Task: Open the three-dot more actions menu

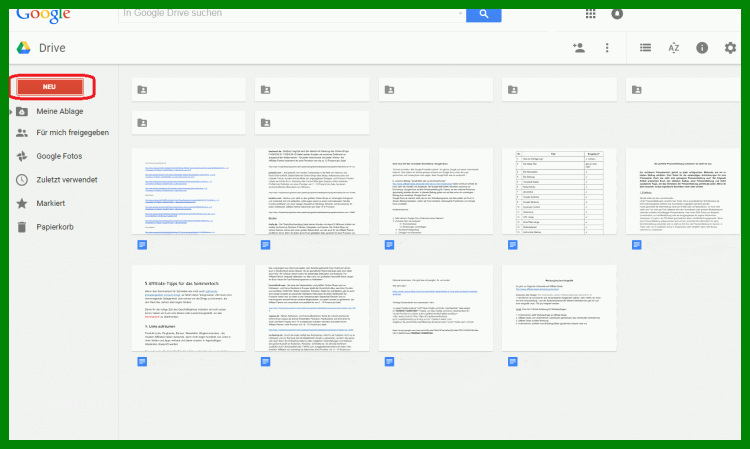Action: point(607,48)
